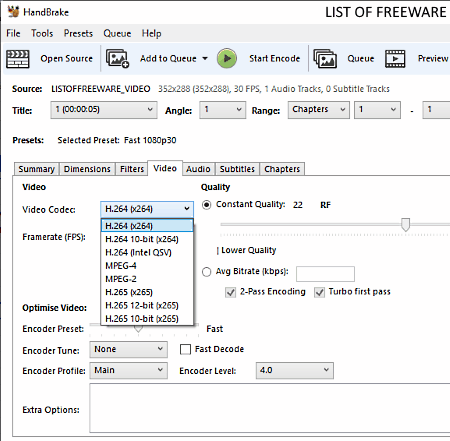Switch to the Audio tab
The height and width of the screenshot is (441, 450).
click(198, 169)
